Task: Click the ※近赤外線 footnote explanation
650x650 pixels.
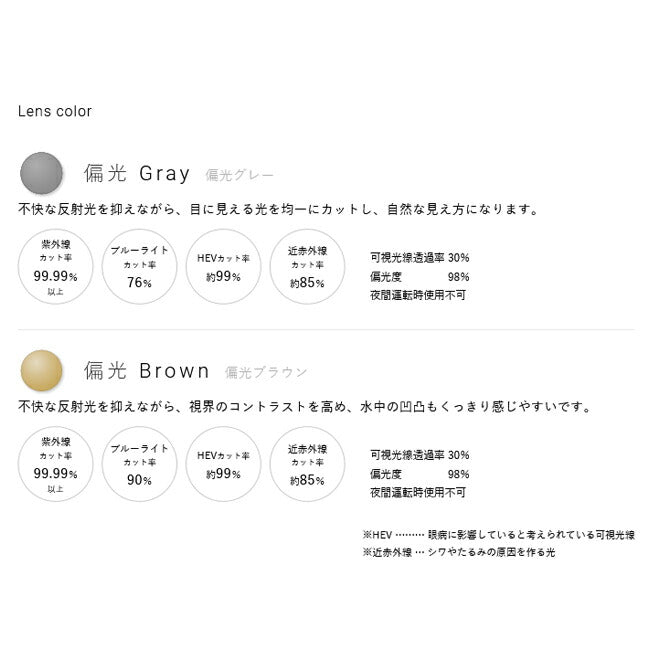Action: coord(458,552)
